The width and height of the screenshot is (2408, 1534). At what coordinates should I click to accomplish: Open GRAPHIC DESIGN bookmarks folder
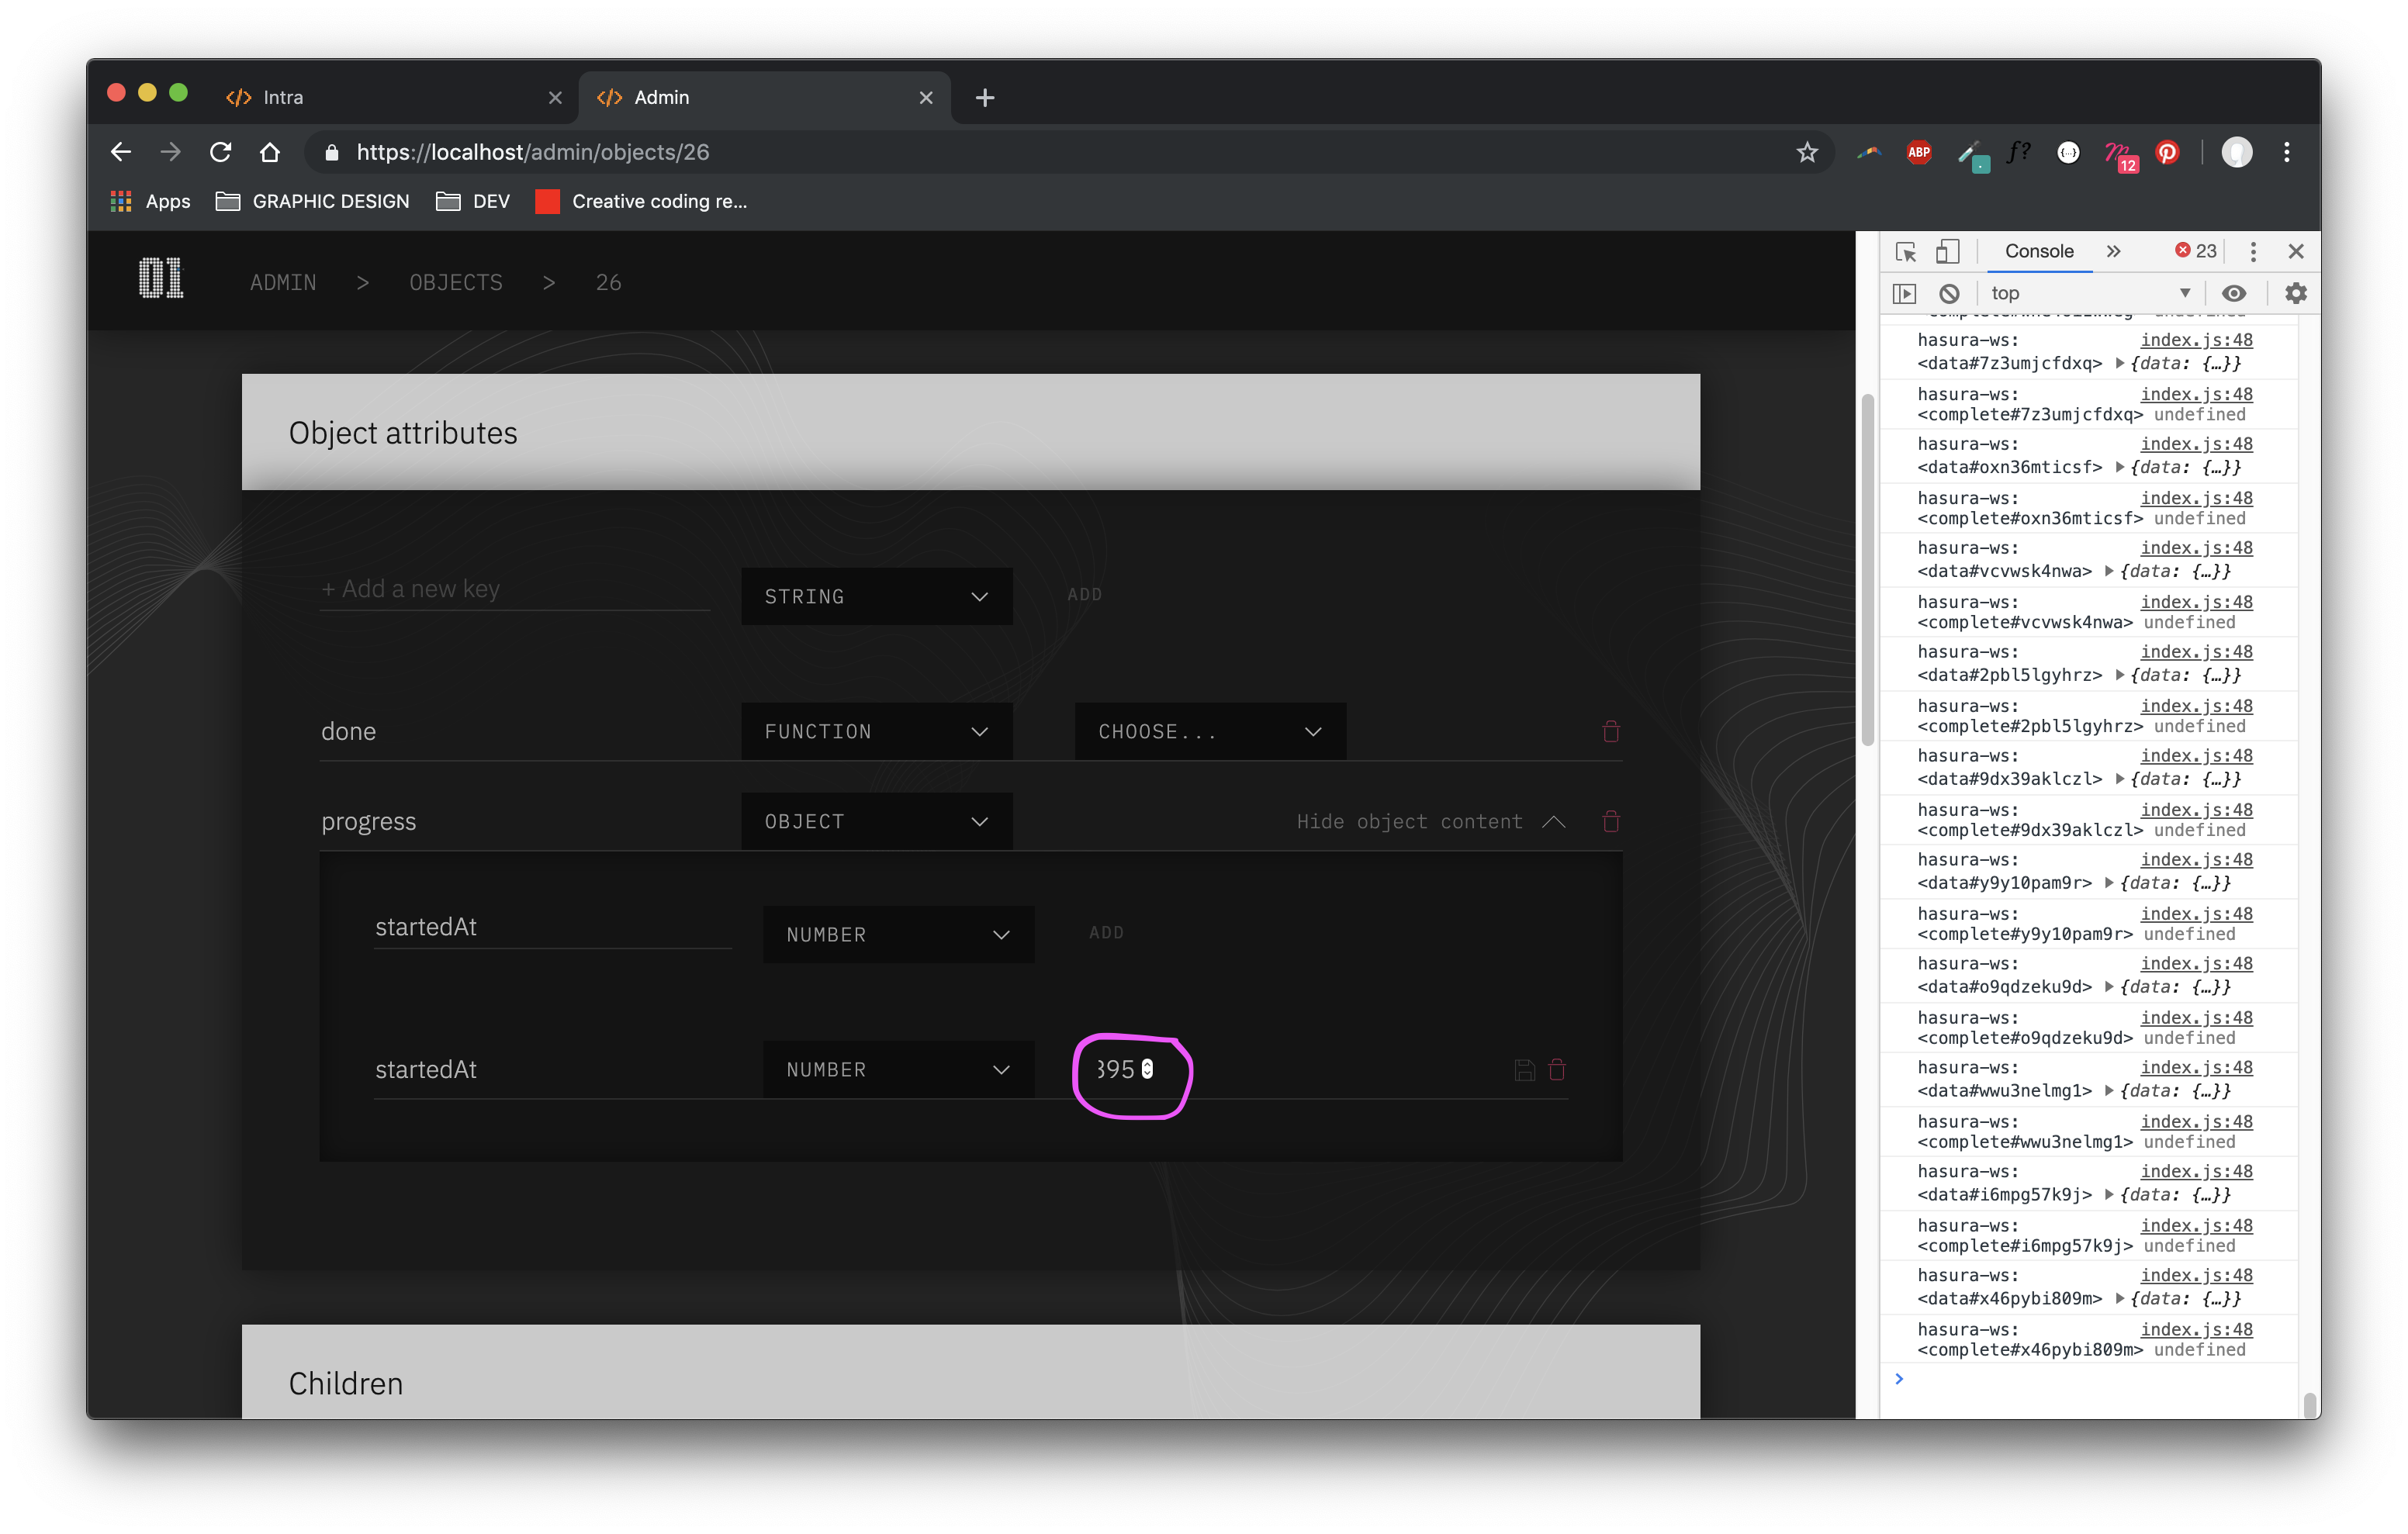click(312, 201)
